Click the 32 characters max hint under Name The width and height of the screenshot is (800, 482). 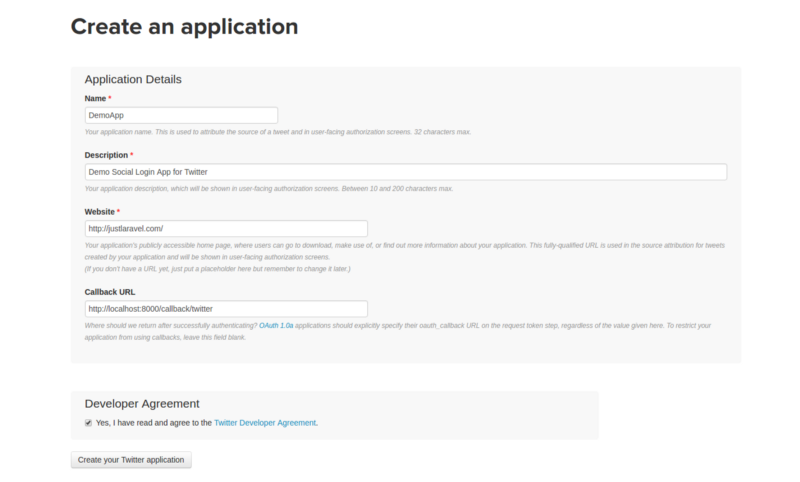[x=277, y=132]
